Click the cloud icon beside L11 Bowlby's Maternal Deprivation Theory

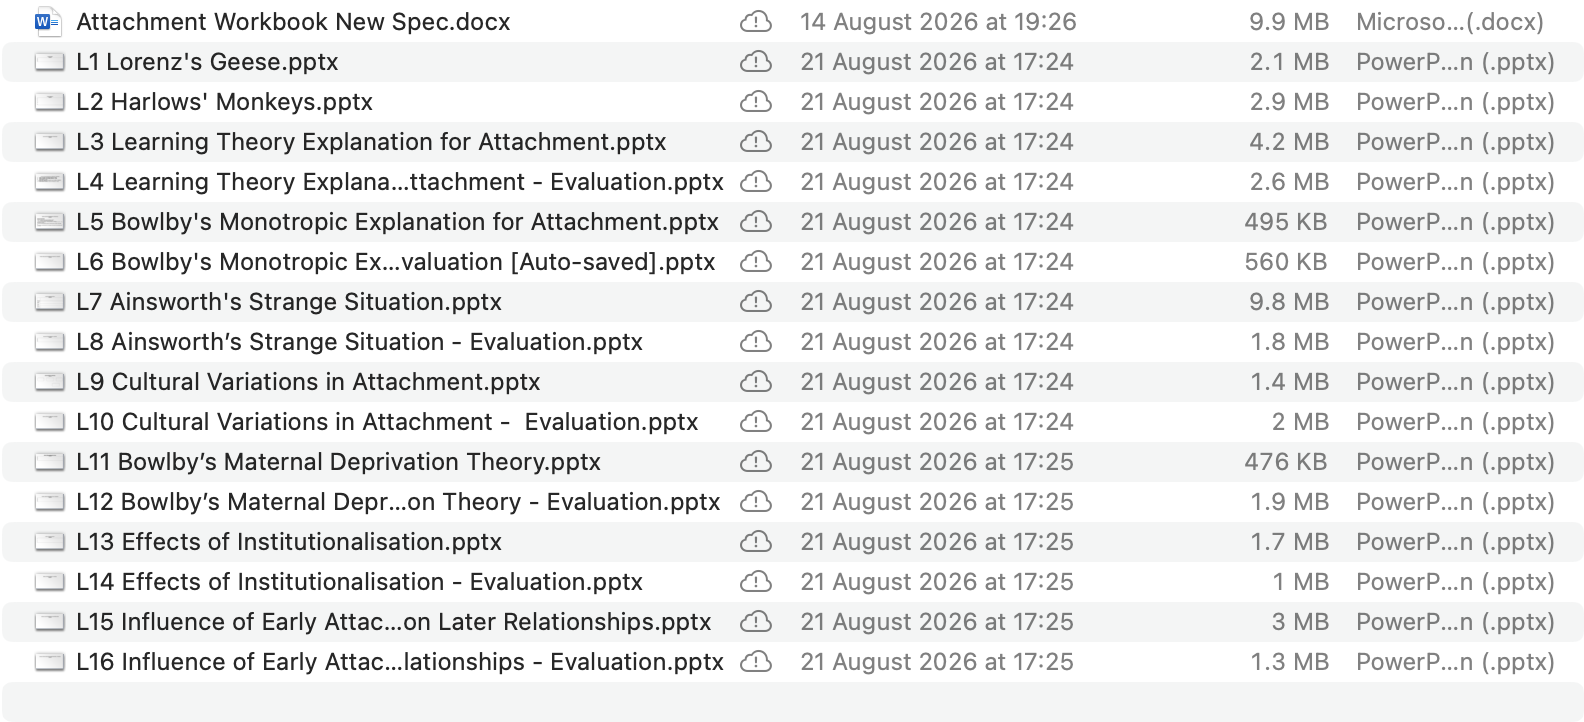[756, 462]
